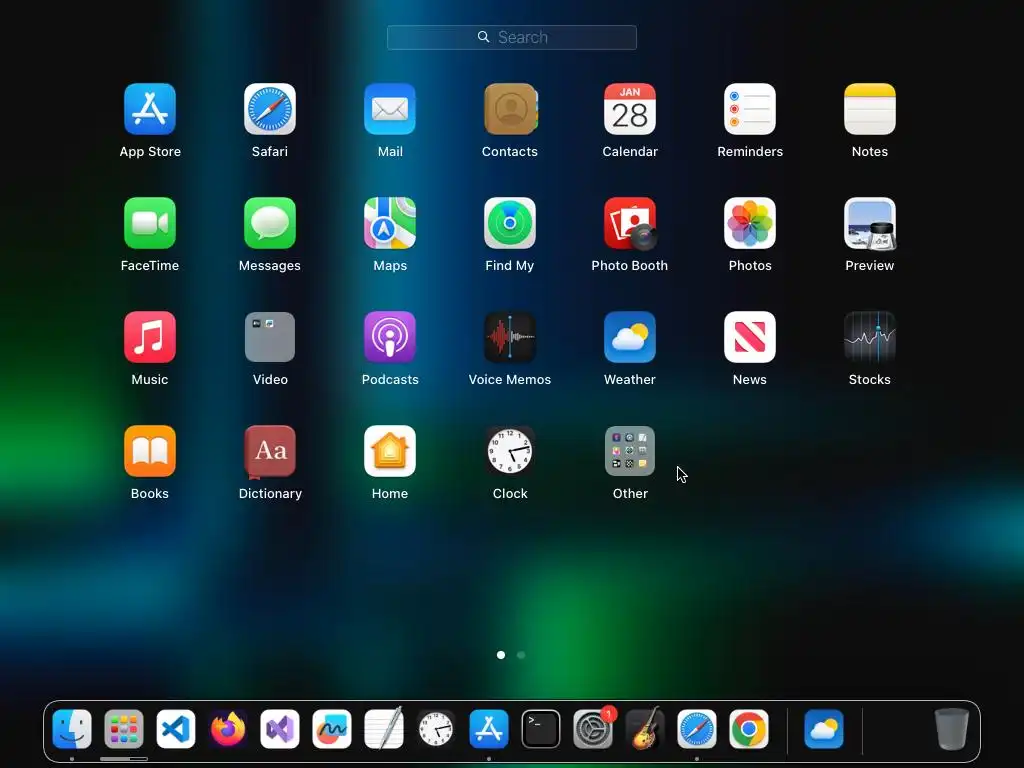Launch Freeform from the Dock
Image resolution: width=1024 pixels, height=768 pixels.
[x=332, y=729]
